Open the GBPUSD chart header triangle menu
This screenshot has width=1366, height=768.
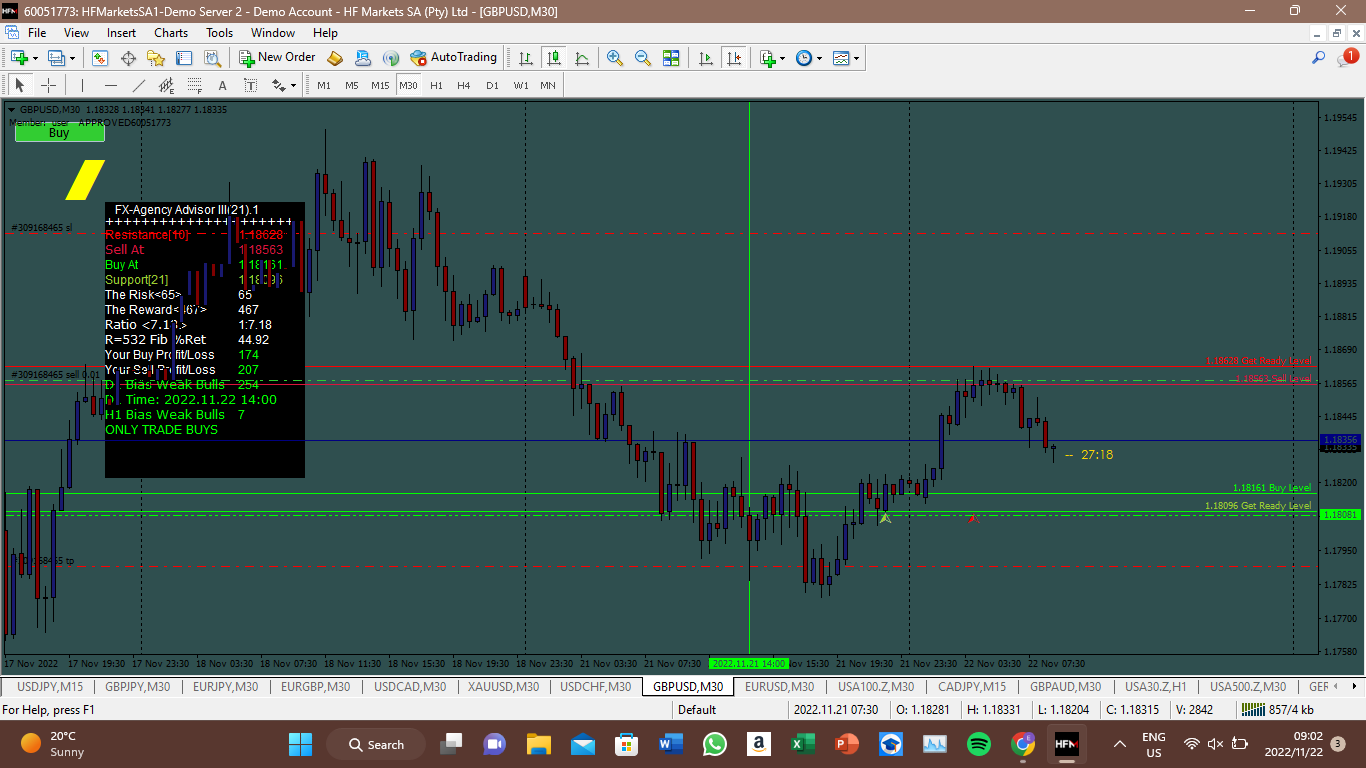pos(12,109)
